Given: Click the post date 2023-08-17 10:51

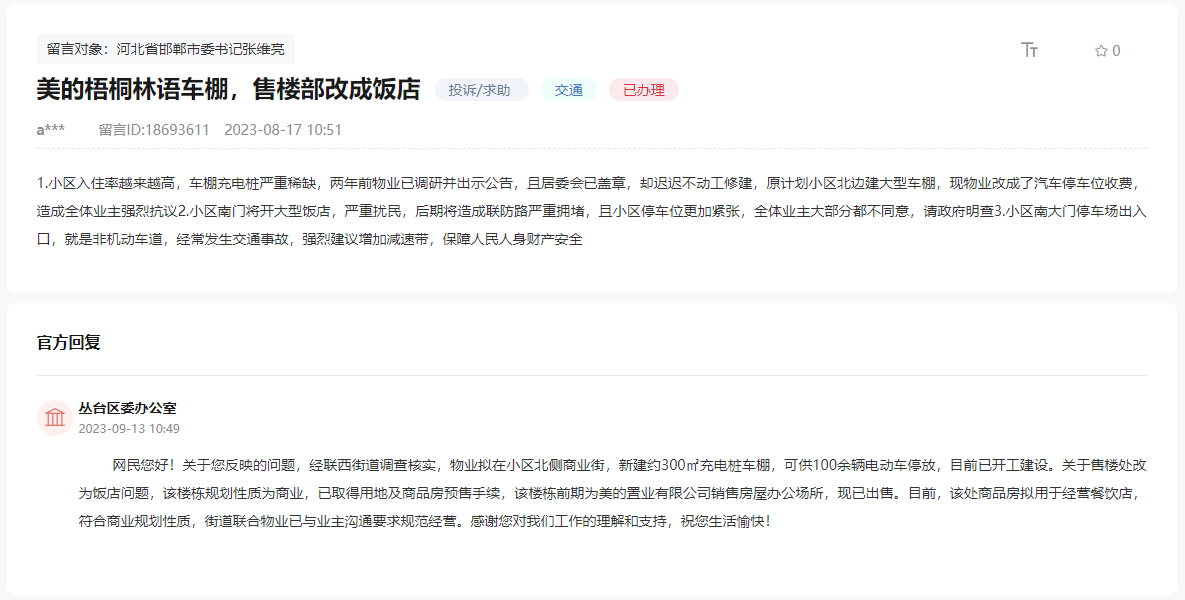Looking at the screenshot, I should (283, 130).
